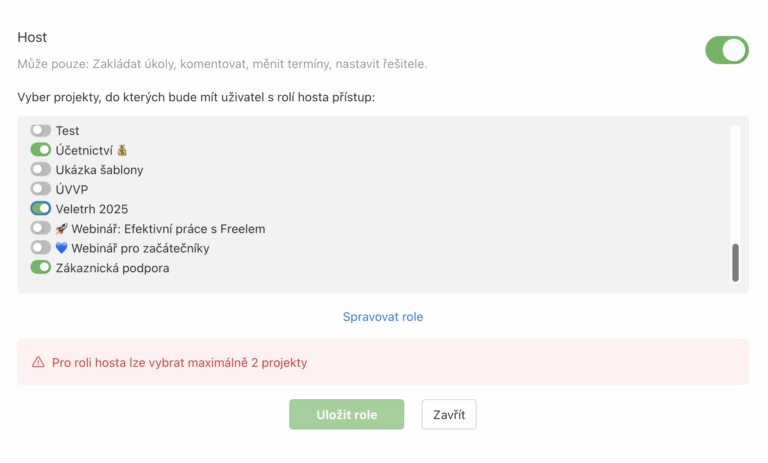Enable the Webinář: Efektivní práce s Freelem toggle
768x463 pixels.
pos(41,229)
